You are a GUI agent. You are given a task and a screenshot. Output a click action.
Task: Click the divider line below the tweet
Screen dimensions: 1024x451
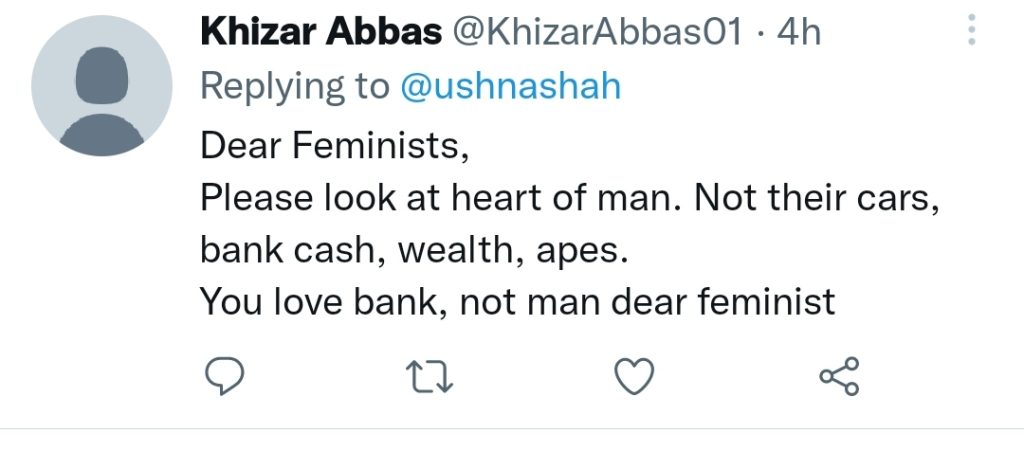[512, 428]
